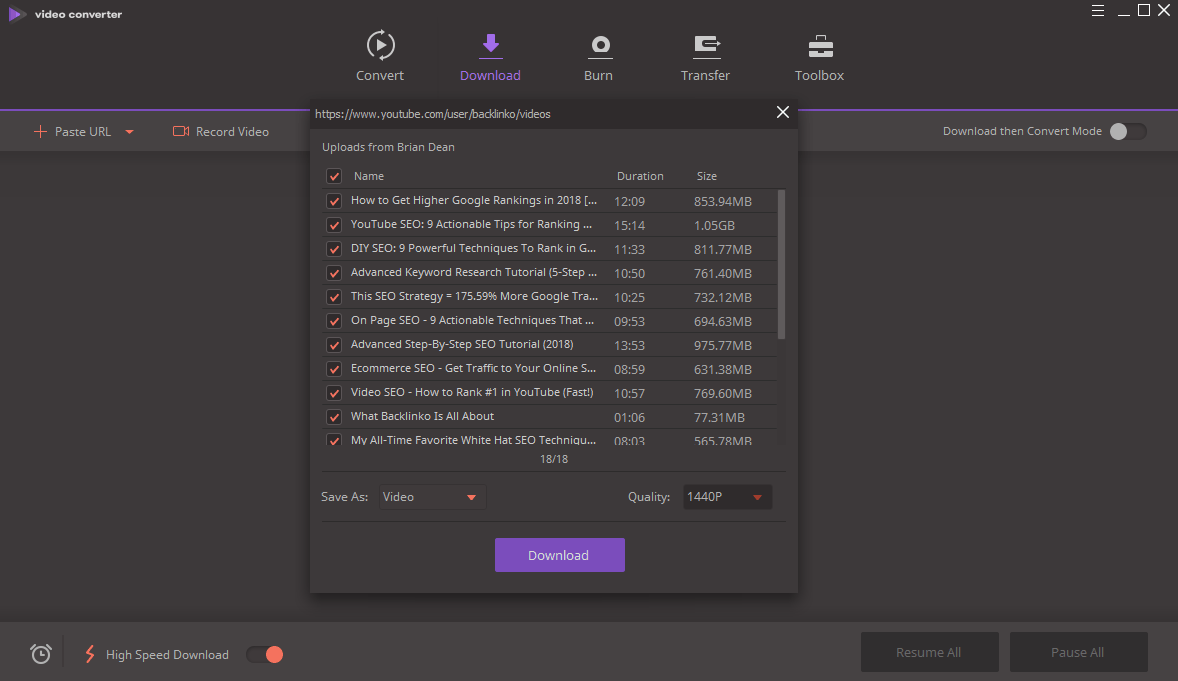1178x681 pixels.
Task: Click the 853.94MB size value
Action: coord(723,201)
